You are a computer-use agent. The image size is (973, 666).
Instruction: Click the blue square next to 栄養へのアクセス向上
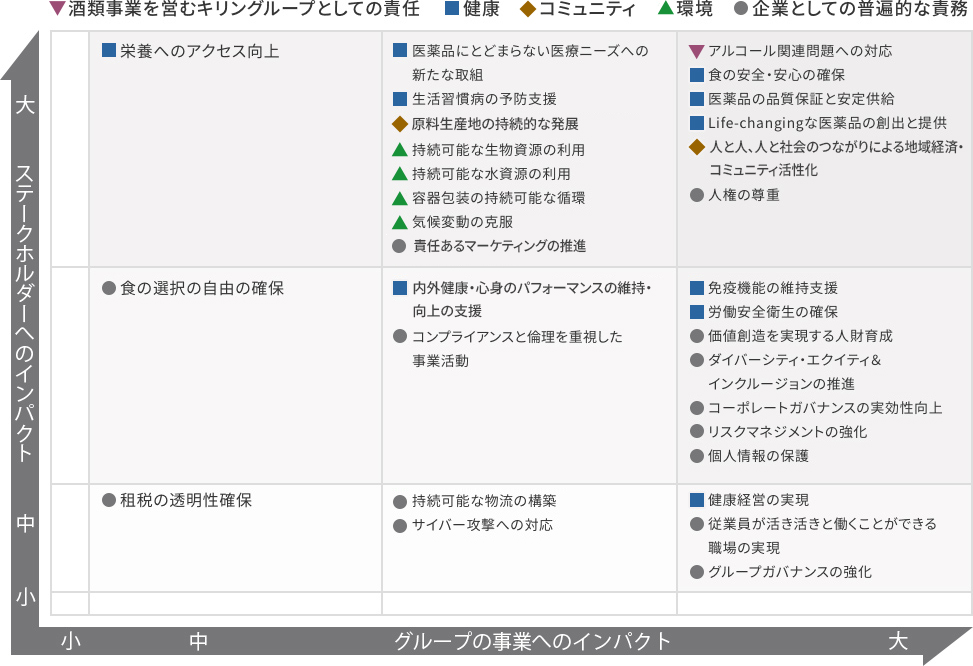point(109,51)
